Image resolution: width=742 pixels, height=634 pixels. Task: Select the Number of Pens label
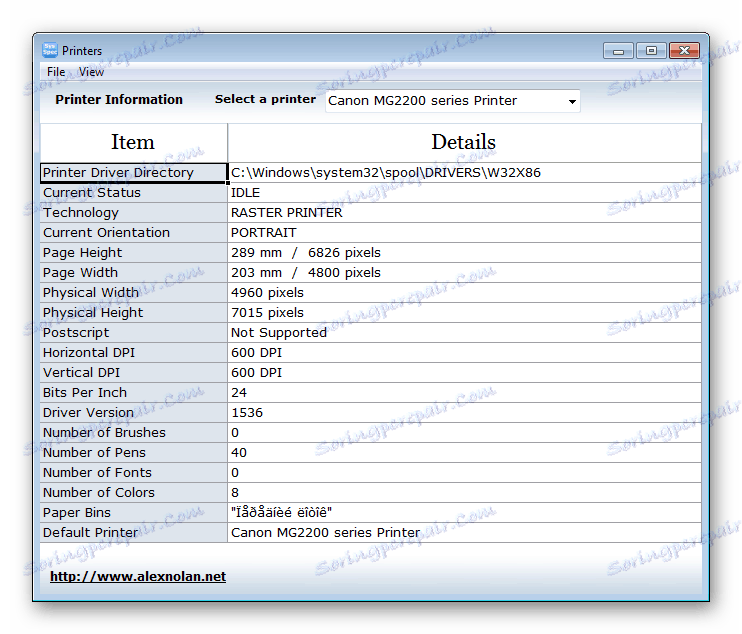click(x=133, y=453)
